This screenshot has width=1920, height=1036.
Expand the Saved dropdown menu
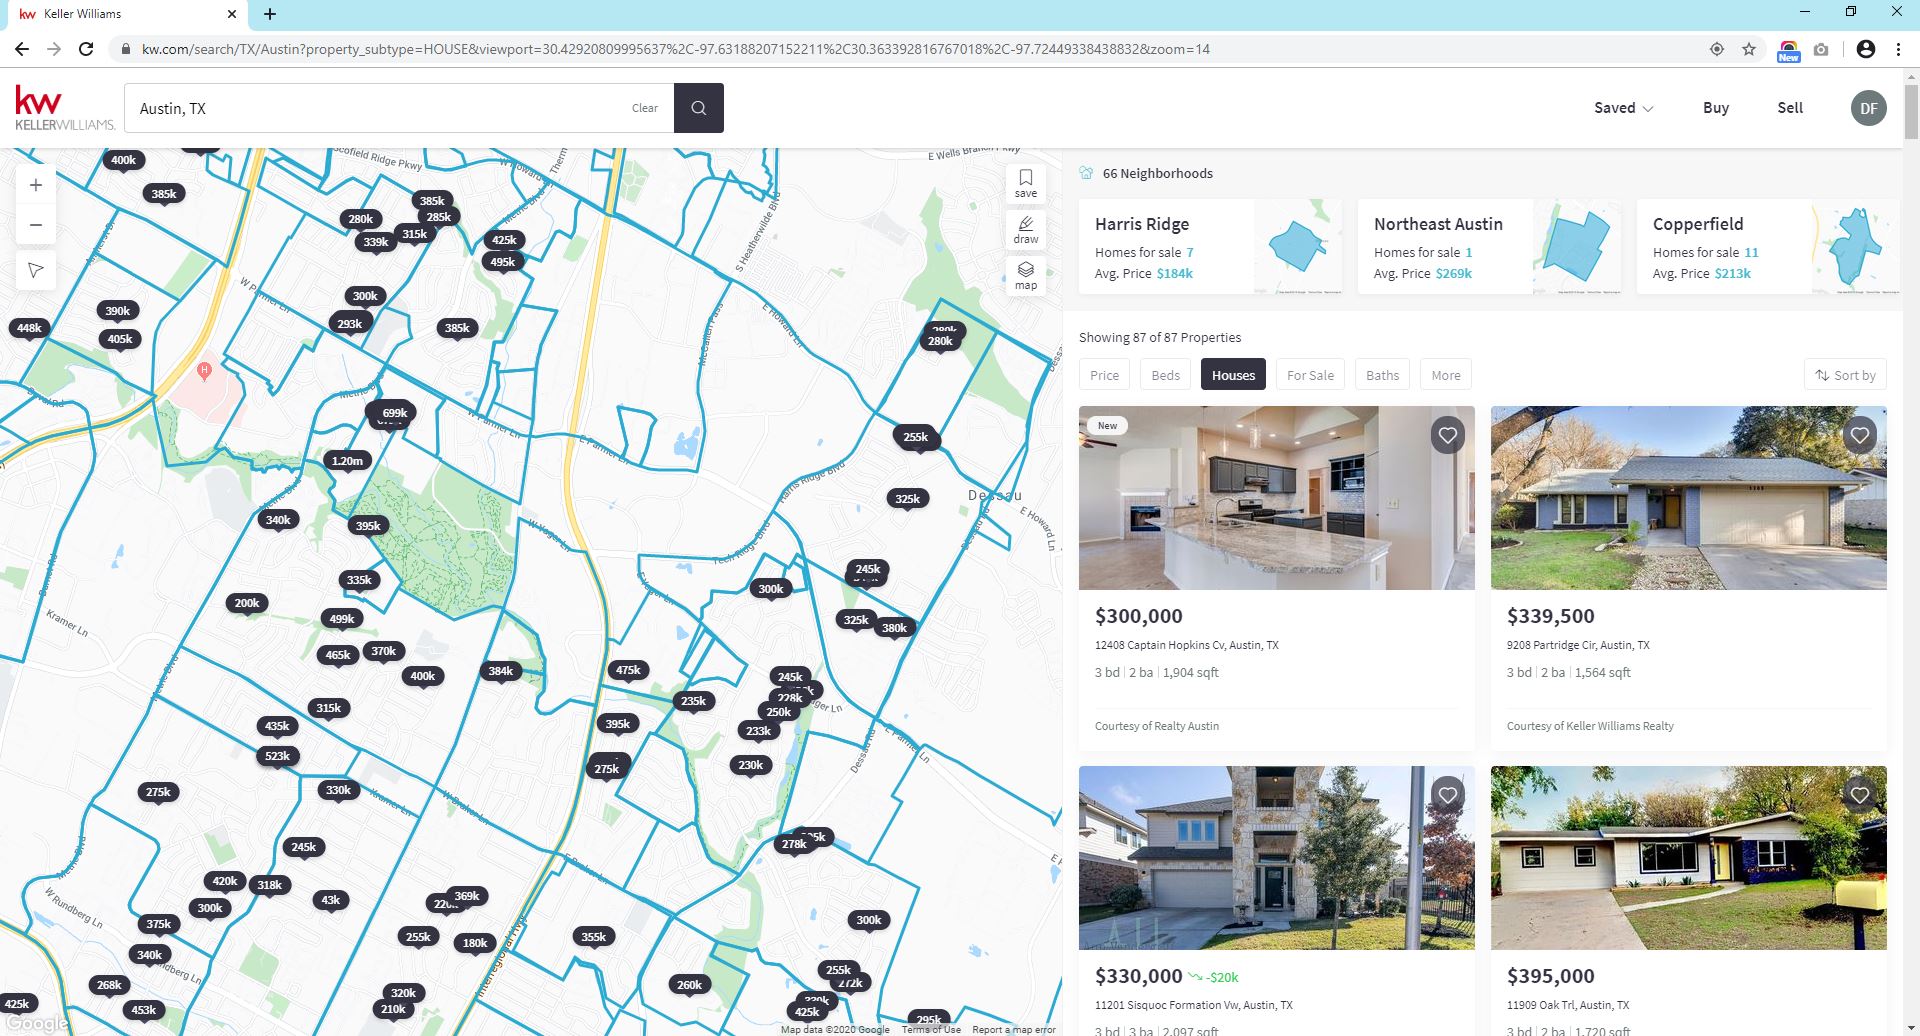click(x=1623, y=108)
